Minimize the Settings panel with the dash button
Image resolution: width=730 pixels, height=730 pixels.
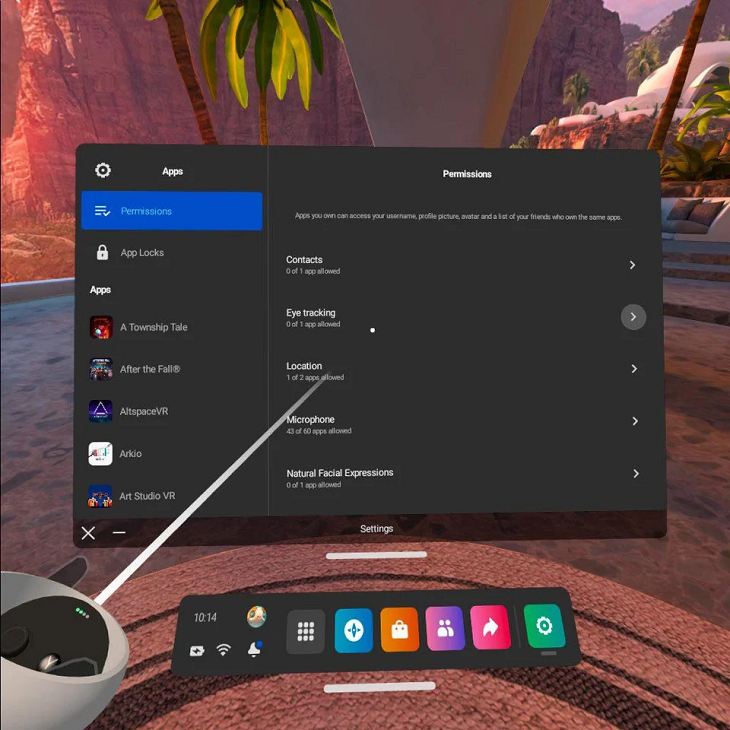point(119,533)
